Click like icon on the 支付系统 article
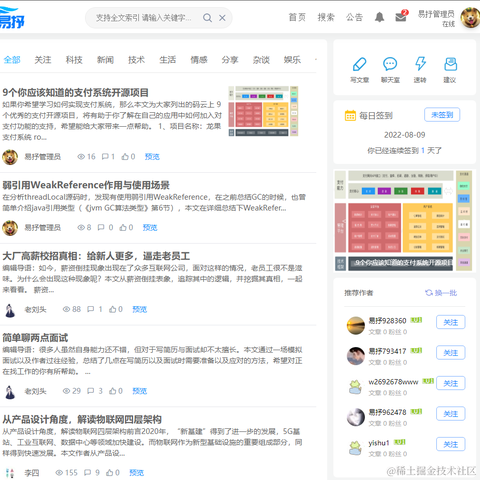480x480 pixels. point(125,156)
